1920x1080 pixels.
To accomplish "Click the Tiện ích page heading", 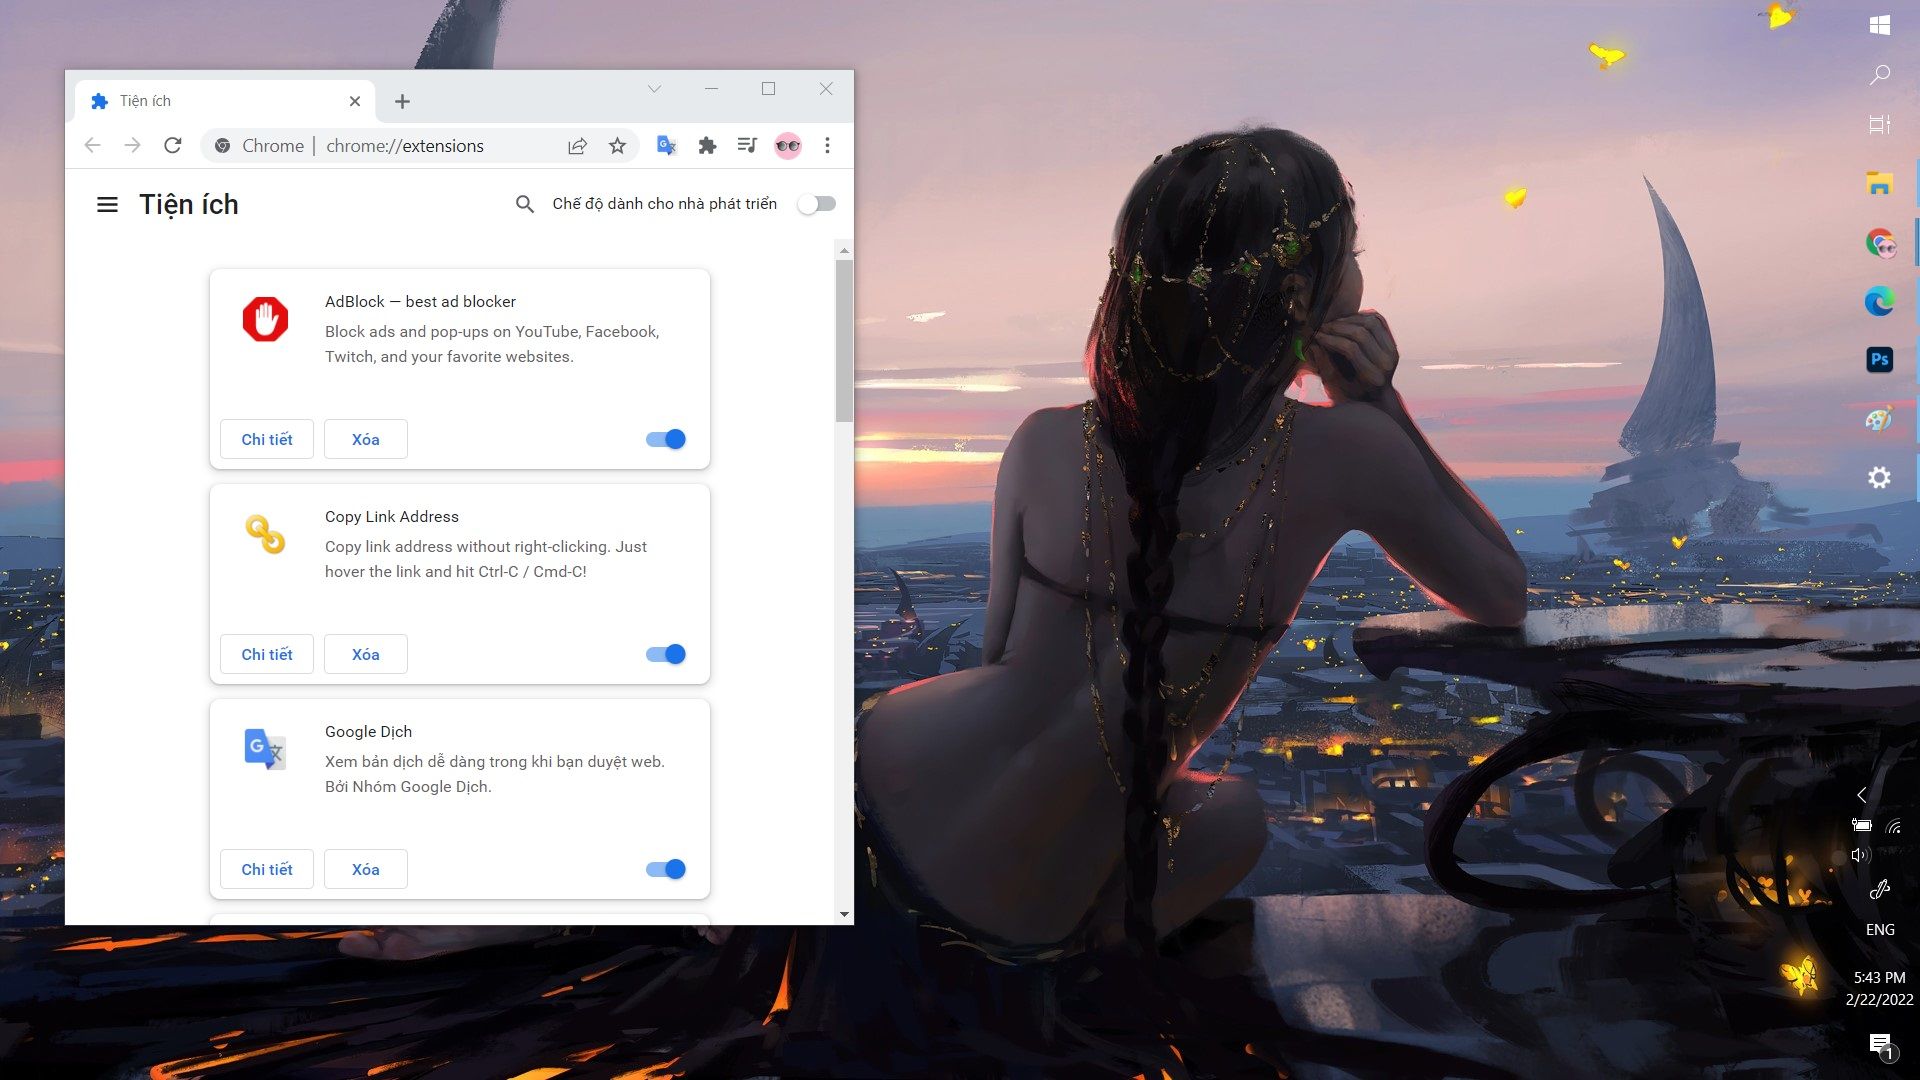I will point(189,205).
